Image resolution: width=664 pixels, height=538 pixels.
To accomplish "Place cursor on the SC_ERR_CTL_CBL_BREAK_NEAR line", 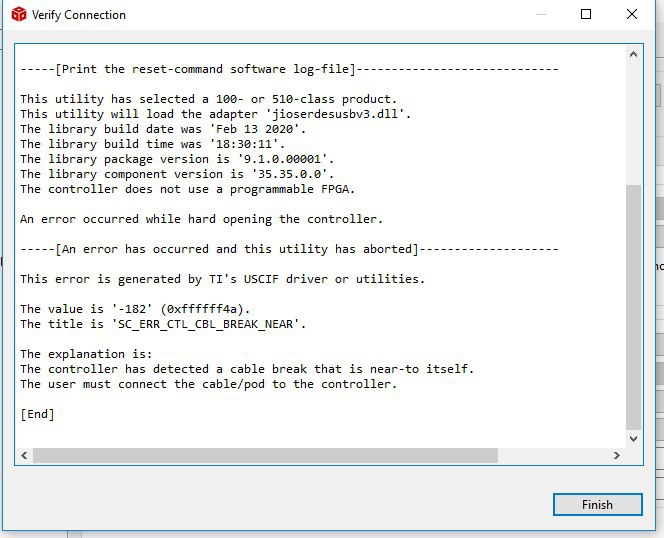I will [163, 324].
